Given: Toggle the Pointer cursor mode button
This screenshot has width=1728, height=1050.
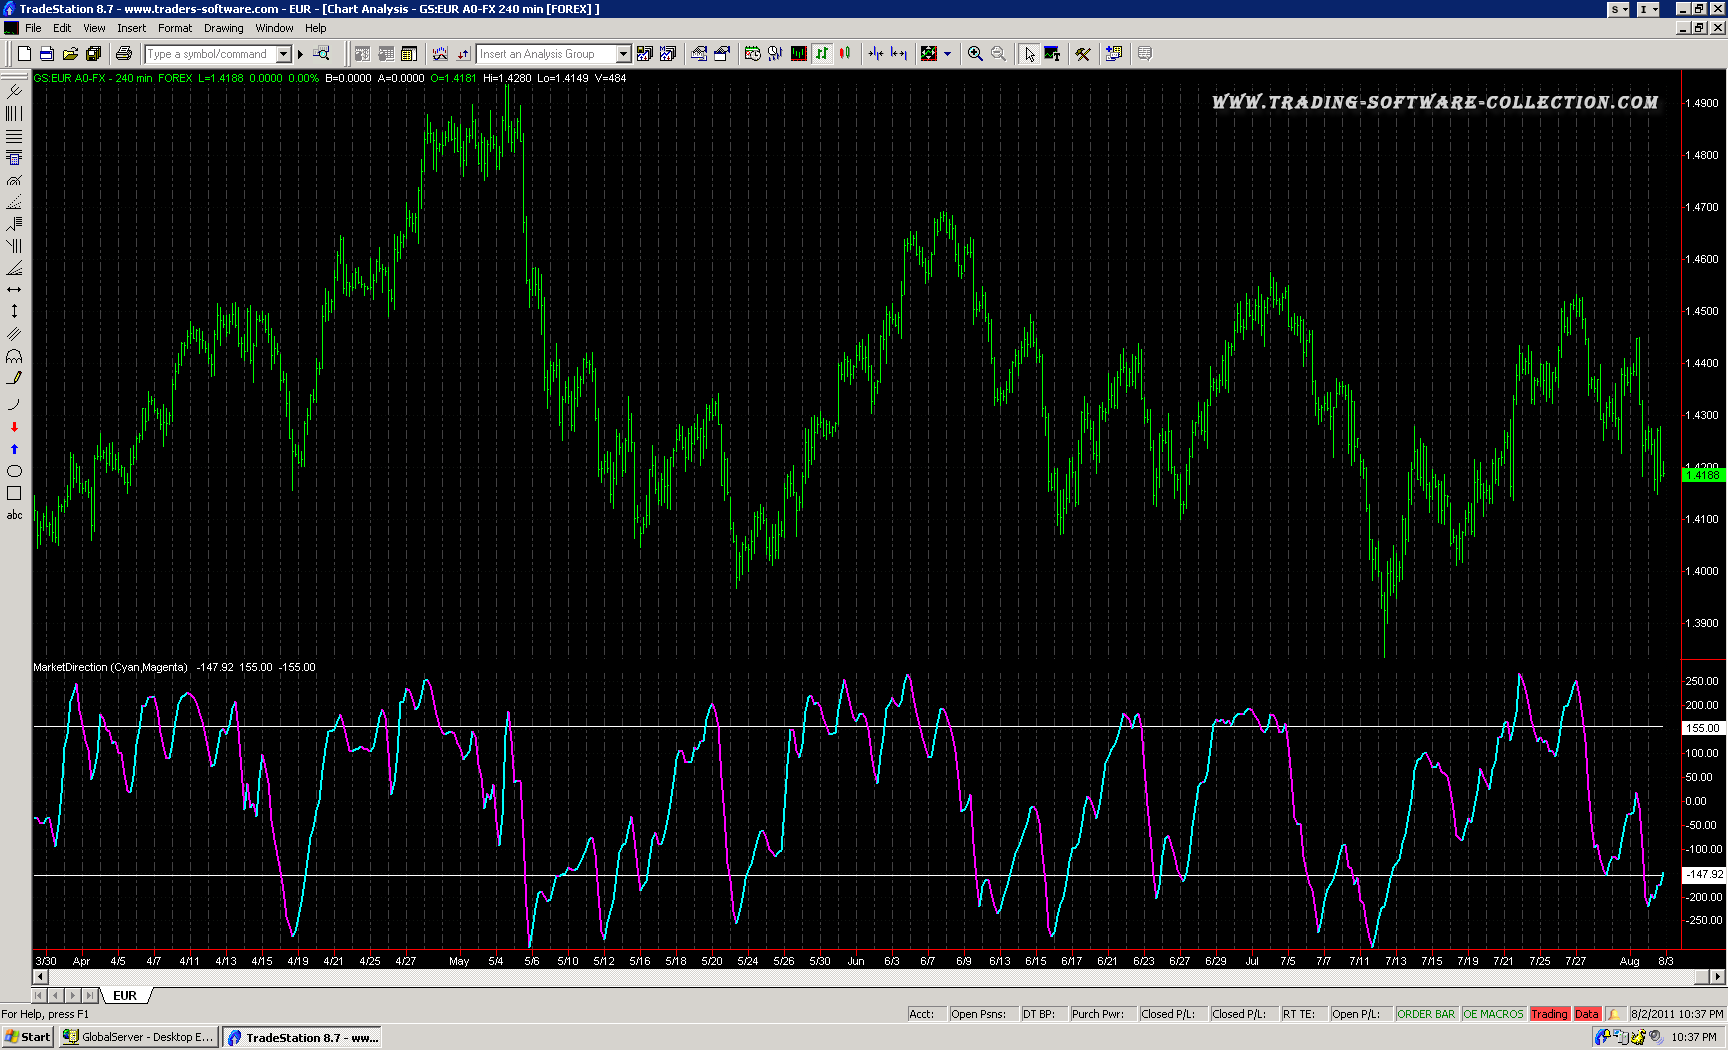Looking at the screenshot, I should coord(1029,54).
